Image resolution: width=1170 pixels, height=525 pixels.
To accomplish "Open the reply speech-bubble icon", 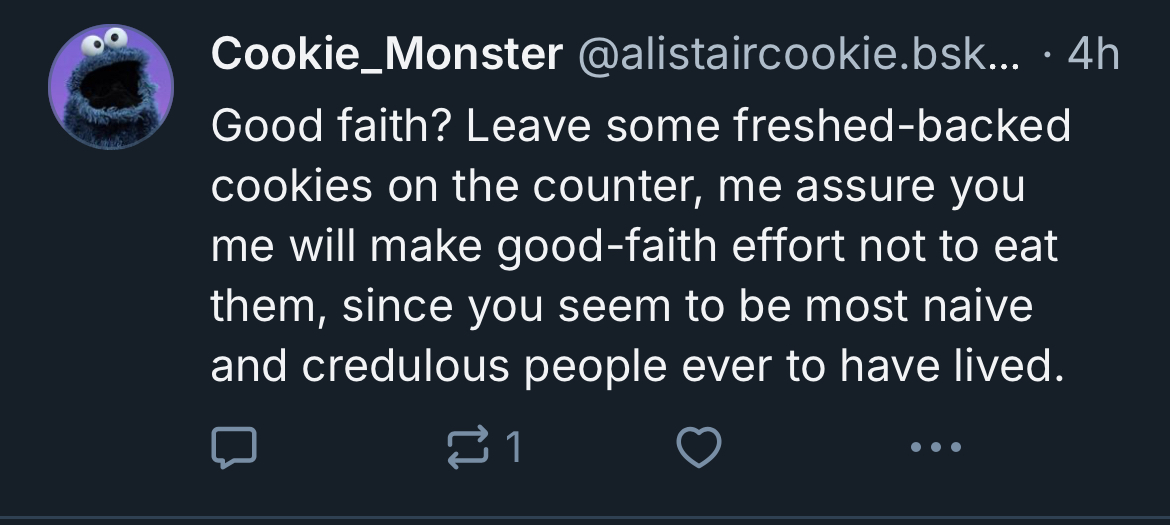I will (234, 447).
